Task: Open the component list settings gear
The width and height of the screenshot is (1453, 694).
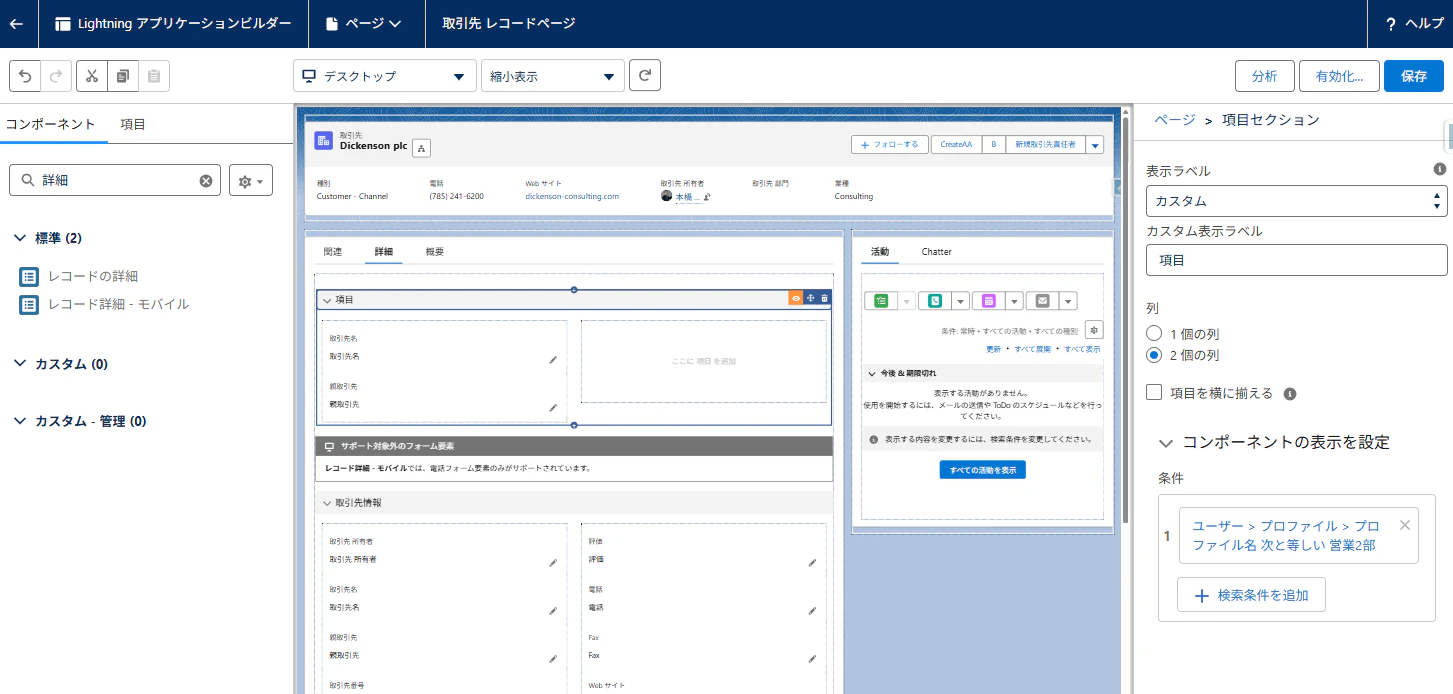Action: (251, 181)
